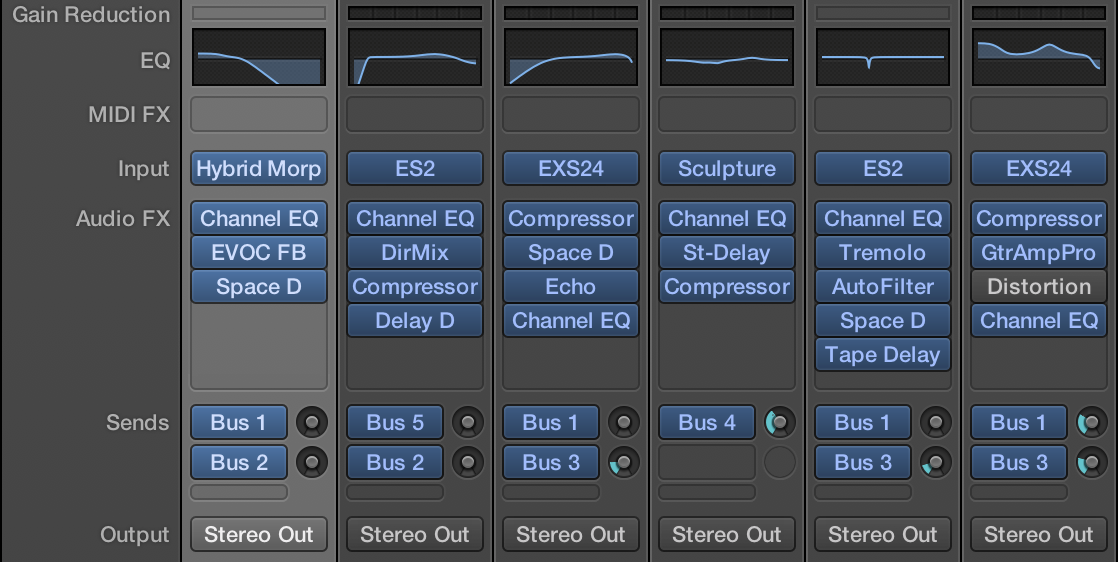This screenshot has height=562, width=1118.
Task: Click Bus 1 send knob on EXS24 GtrAmpPro strip
Action: point(1092,422)
